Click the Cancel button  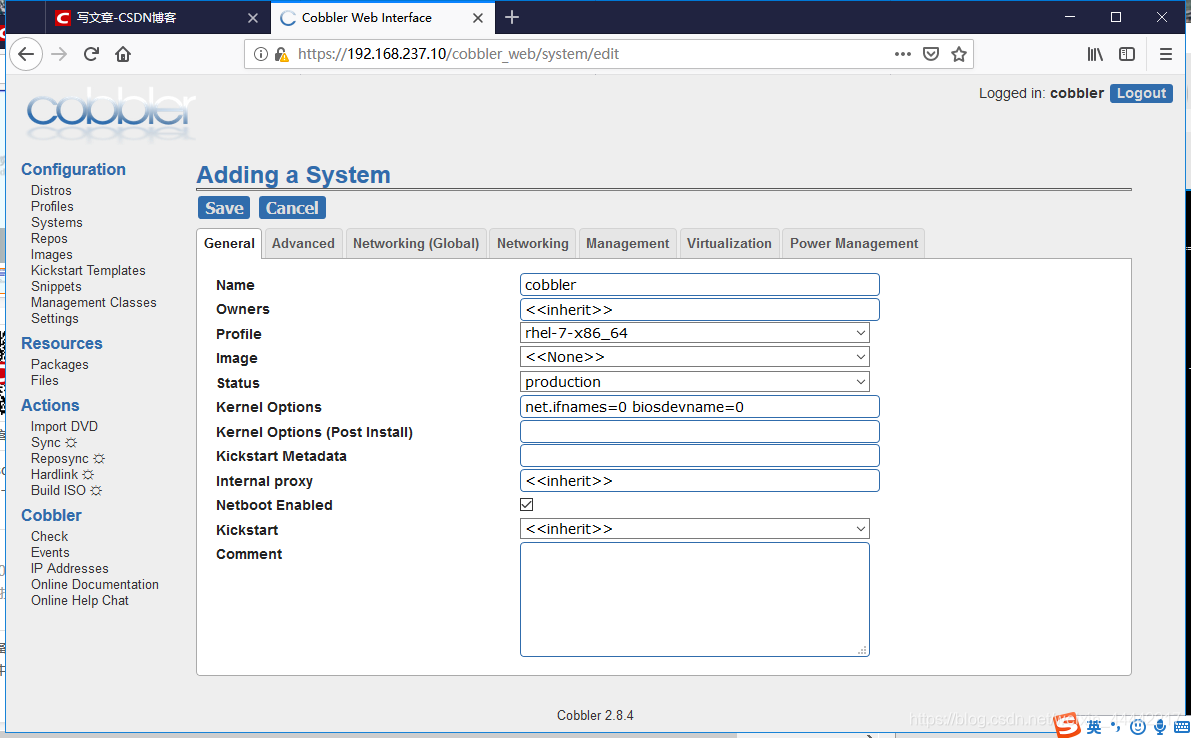pos(292,208)
